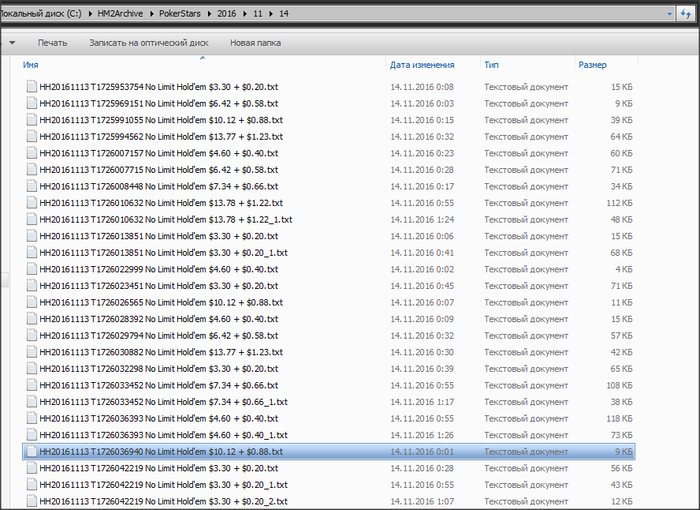Click date 14.11.2016 0:03 in T1725969151 row
Screen dimensions: 700x510
[x=422, y=103]
